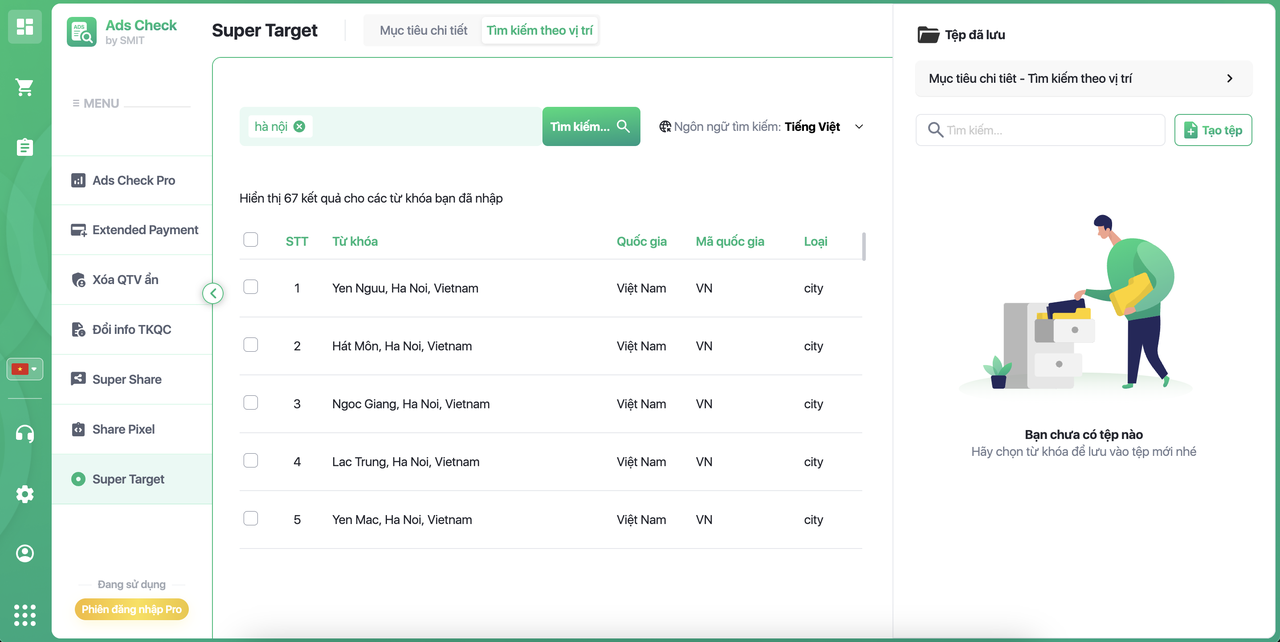Switch to the 'Mục tiêu chi tiết' tab
Viewport: 1280px width, 642px height.
(423, 30)
